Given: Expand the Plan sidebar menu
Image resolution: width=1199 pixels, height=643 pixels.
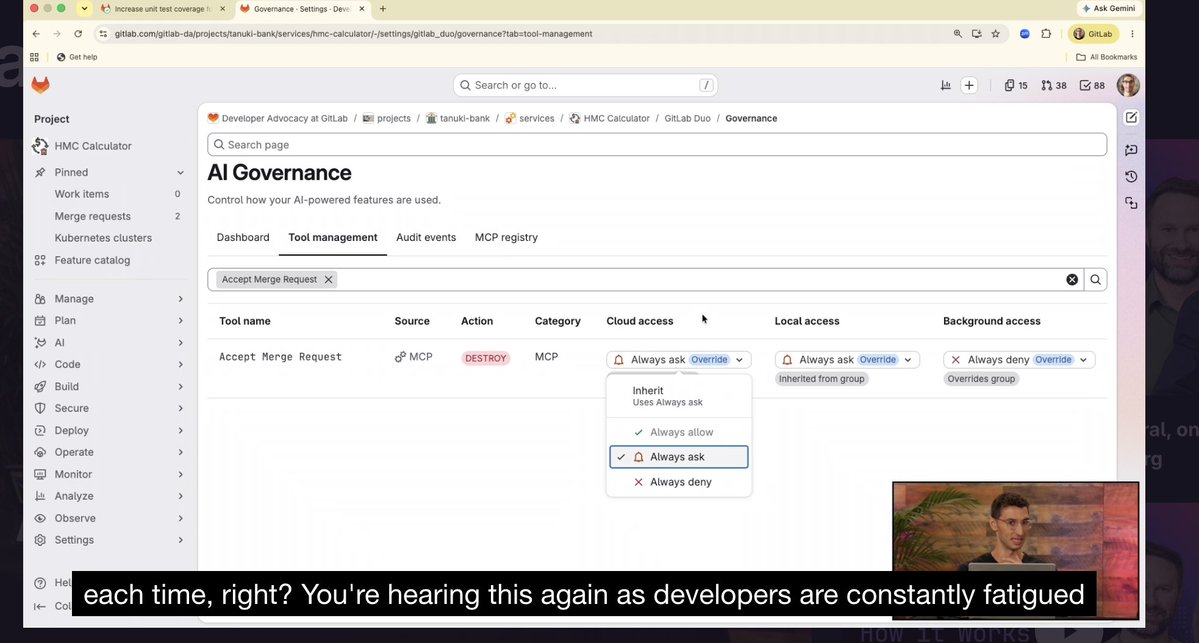Looking at the screenshot, I should pos(109,320).
